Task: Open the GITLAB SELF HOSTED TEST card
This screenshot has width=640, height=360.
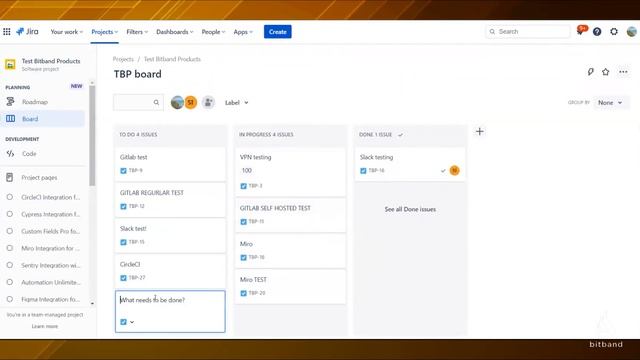Action: pos(290,215)
